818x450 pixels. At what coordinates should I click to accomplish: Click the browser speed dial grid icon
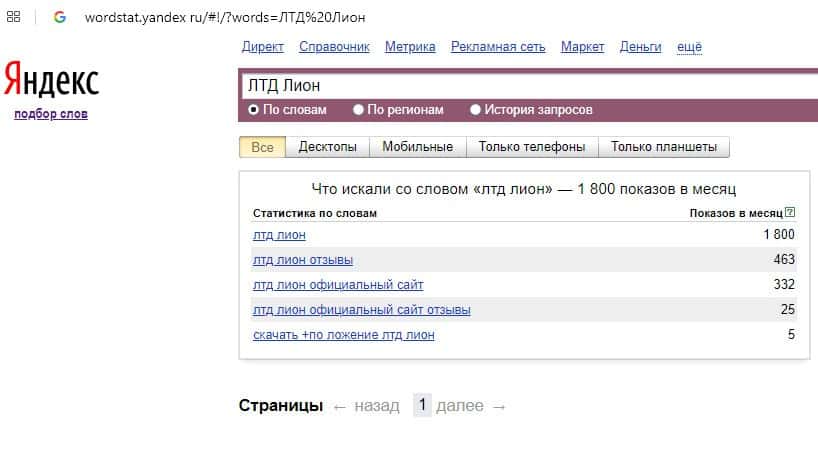click(x=14, y=17)
